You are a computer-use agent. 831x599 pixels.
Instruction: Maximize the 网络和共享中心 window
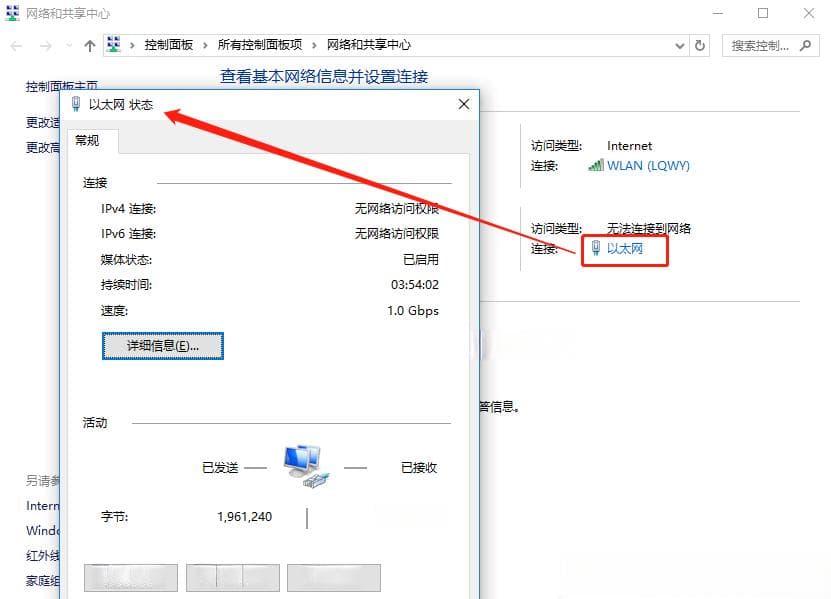(x=763, y=13)
